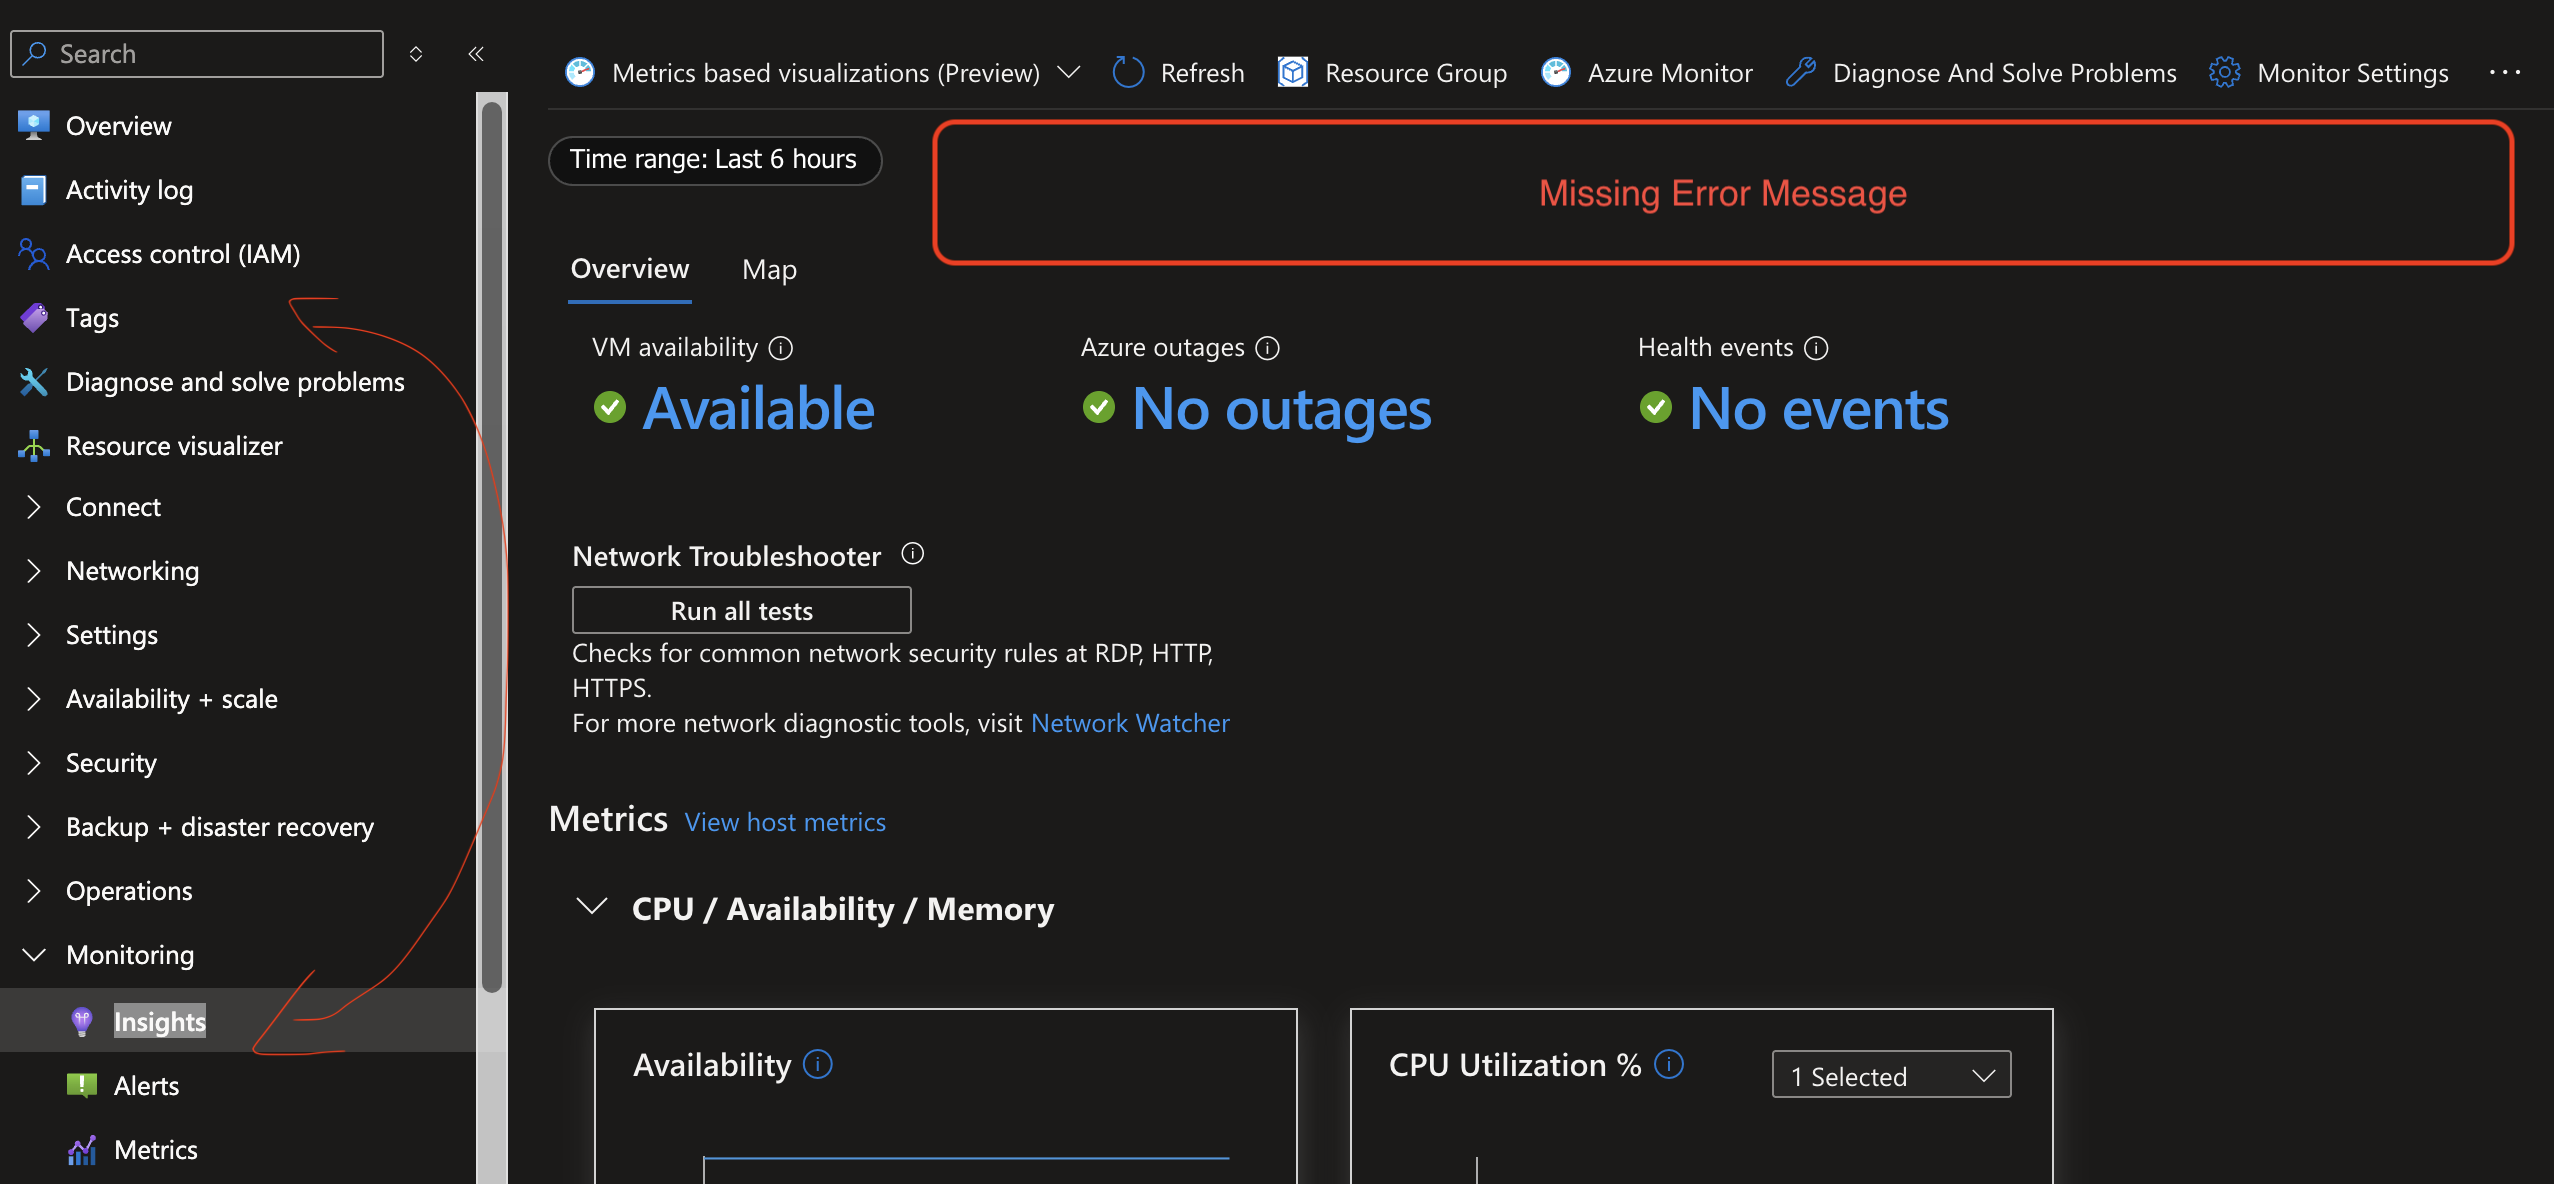Click the Tags icon in sidebar

tap(33, 317)
